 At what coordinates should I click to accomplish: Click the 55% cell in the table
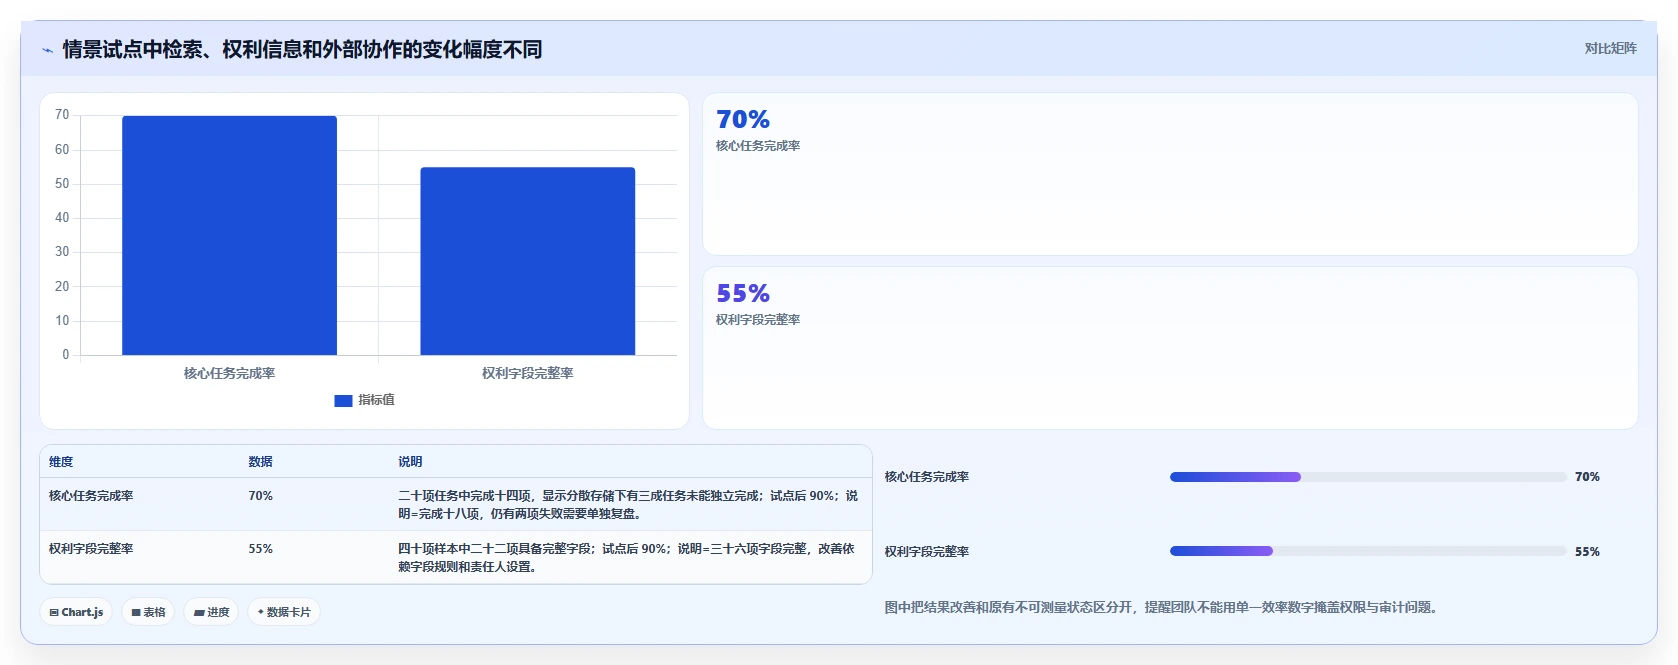click(x=260, y=549)
